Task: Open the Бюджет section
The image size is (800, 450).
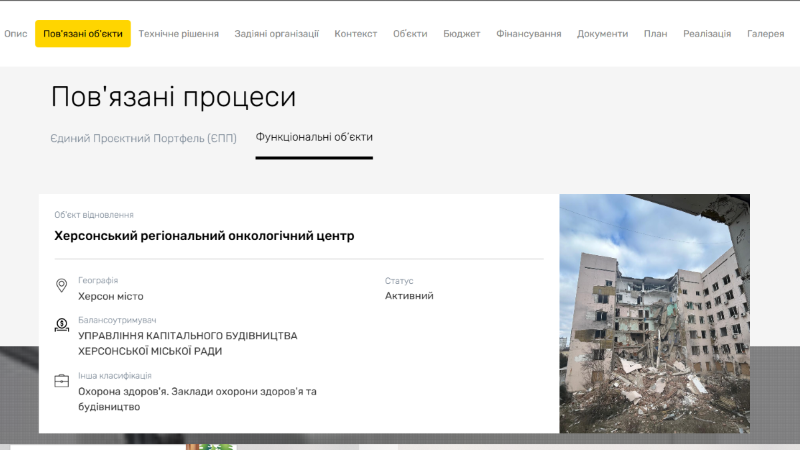Action: pyautogui.click(x=462, y=34)
